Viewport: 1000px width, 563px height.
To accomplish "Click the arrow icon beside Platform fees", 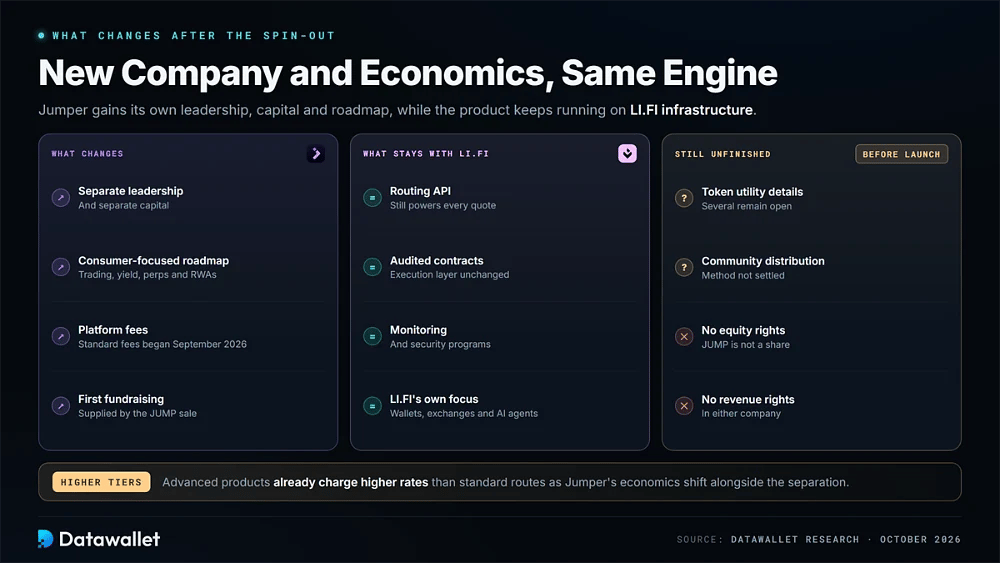I will coord(61,336).
